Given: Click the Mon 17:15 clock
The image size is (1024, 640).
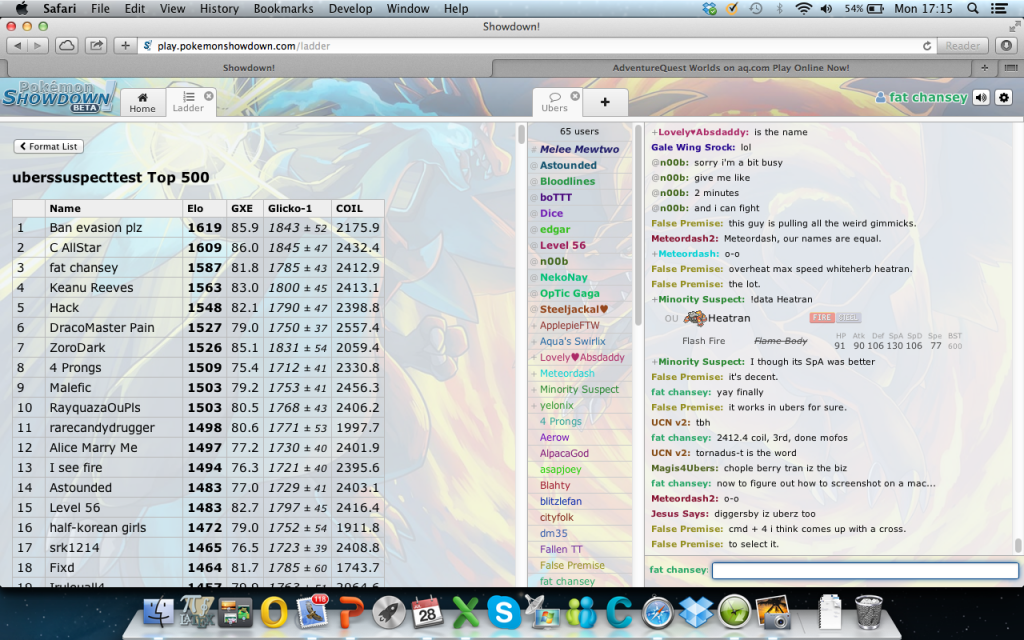Looking at the screenshot, I should pos(923,8).
